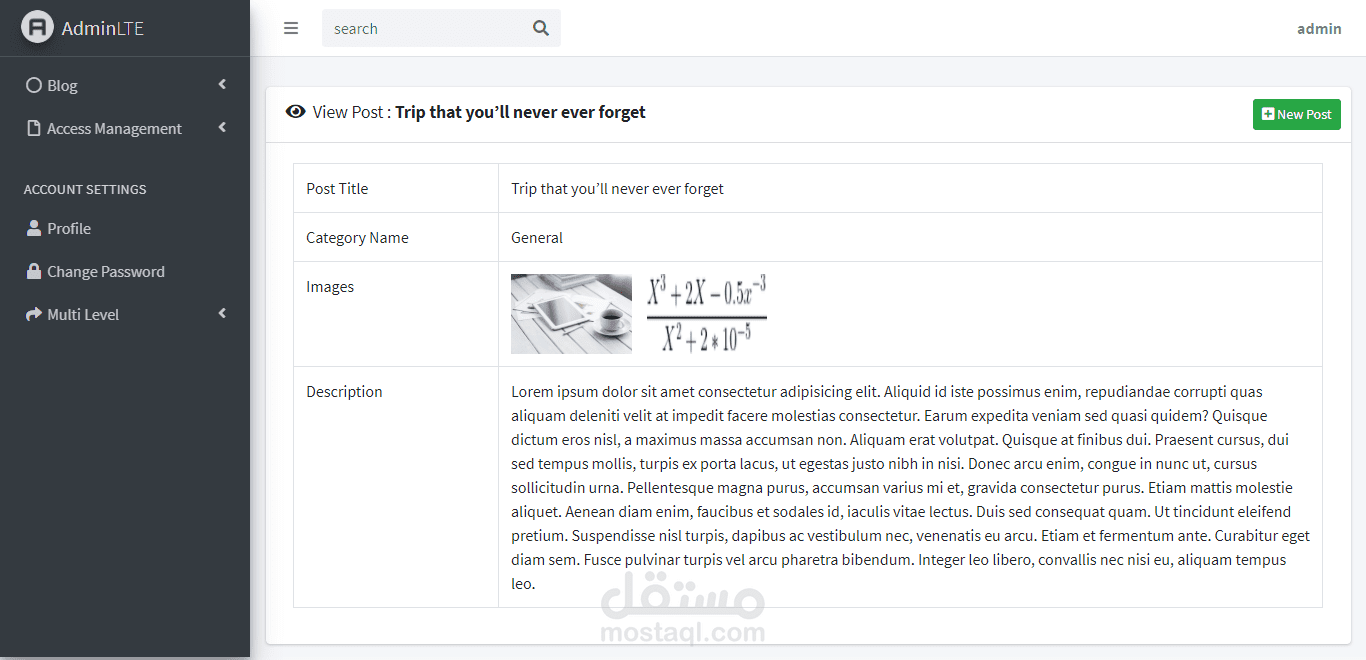Expand the Multi Level chevron
This screenshot has height=660, width=1366.
tap(222, 314)
